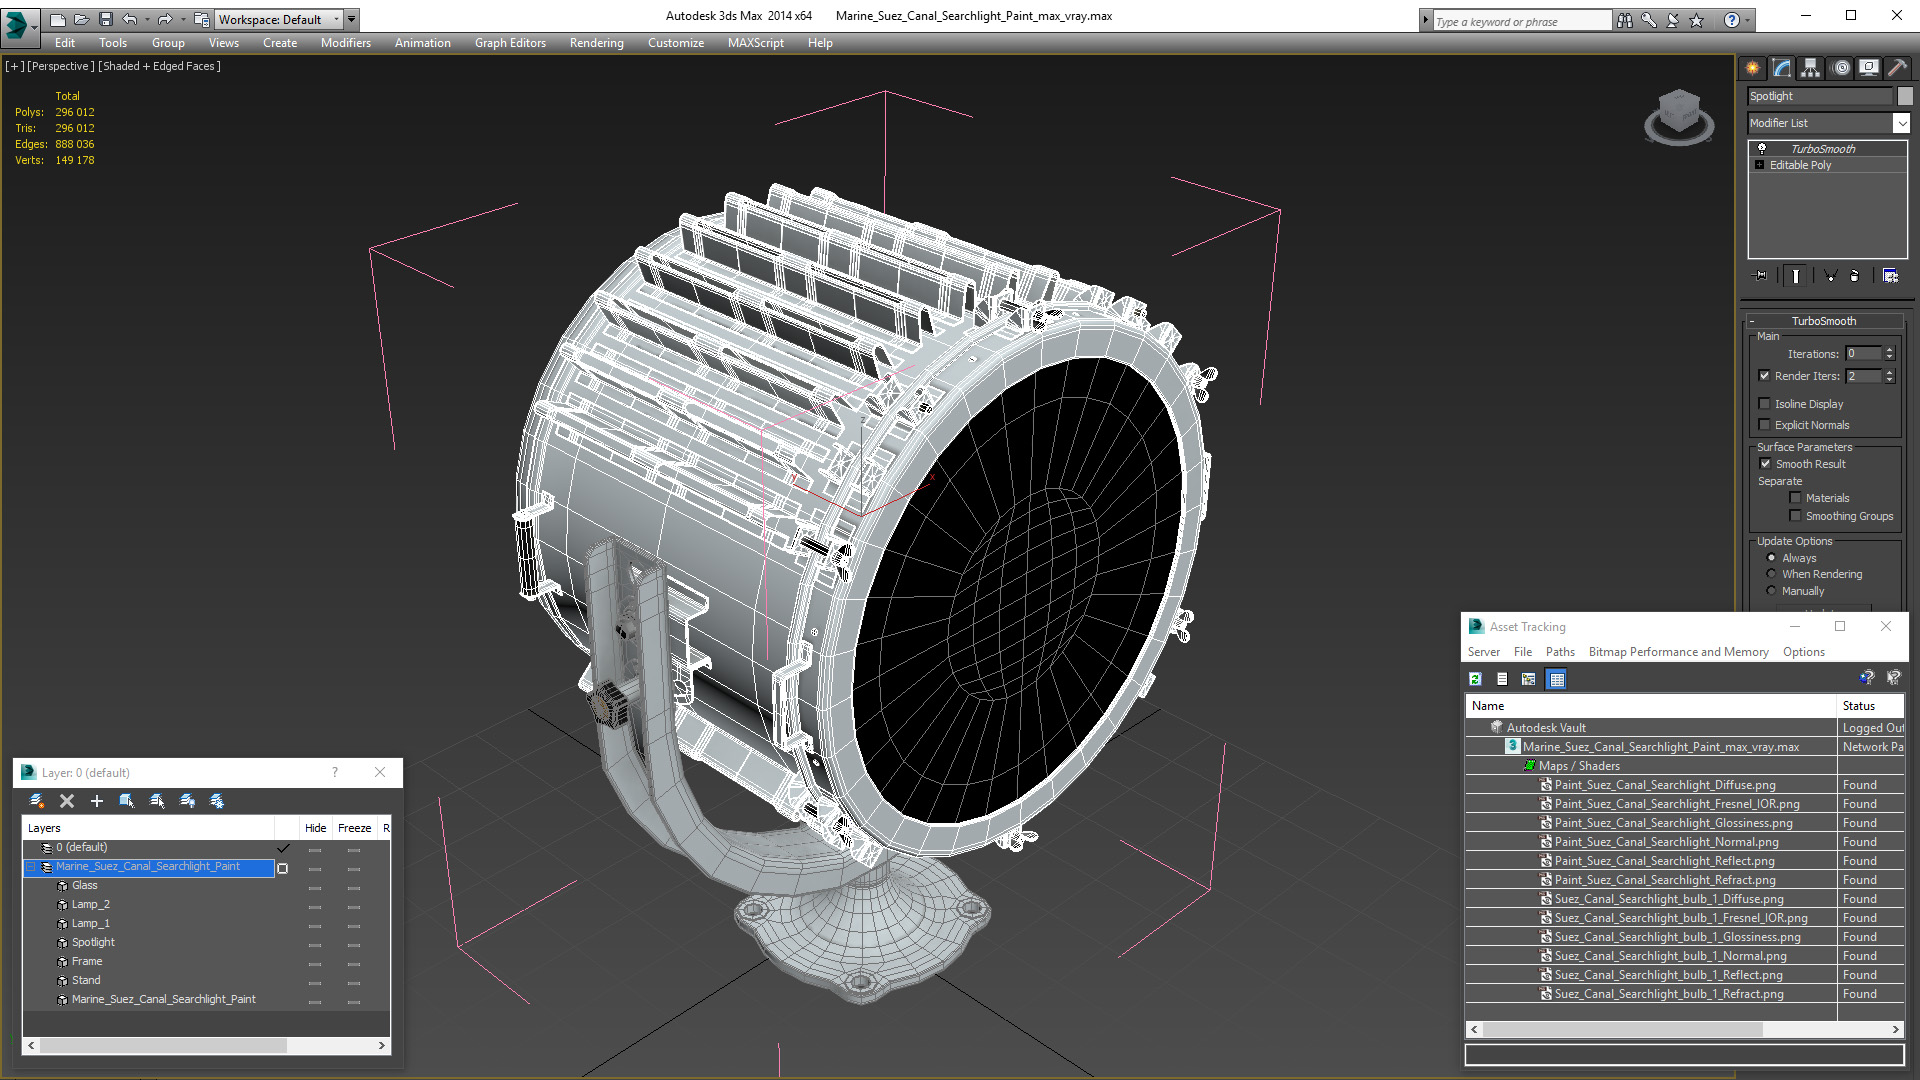The width and height of the screenshot is (1920, 1080).
Task: Enable the Isoline Display checkbox
Action: (x=1765, y=404)
